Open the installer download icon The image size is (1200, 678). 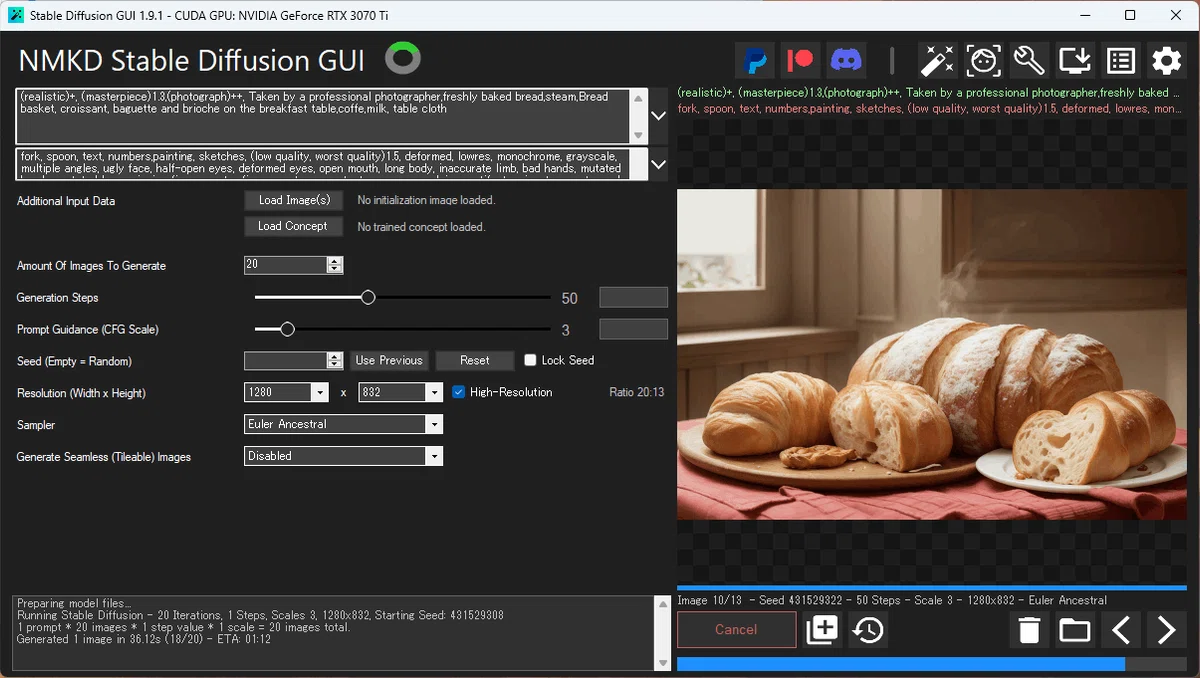[x=1075, y=61]
